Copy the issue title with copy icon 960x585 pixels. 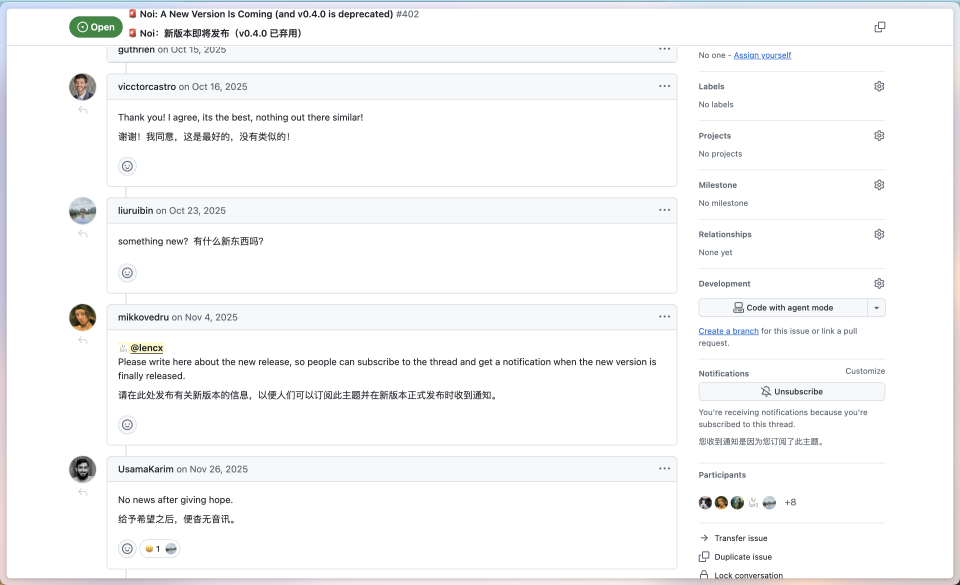(880, 27)
